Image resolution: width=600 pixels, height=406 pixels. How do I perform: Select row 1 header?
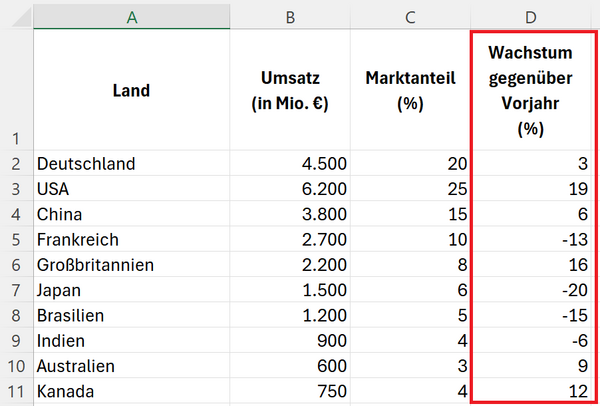click(15, 90)
